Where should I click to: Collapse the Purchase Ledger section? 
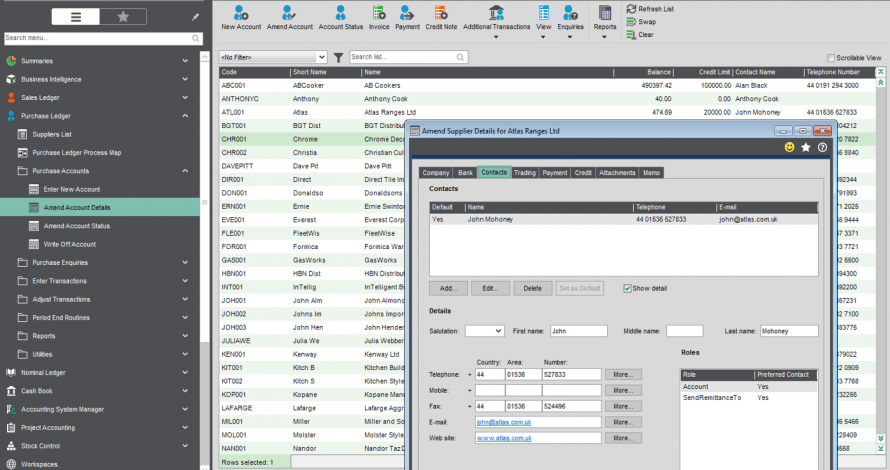(185, 116)
